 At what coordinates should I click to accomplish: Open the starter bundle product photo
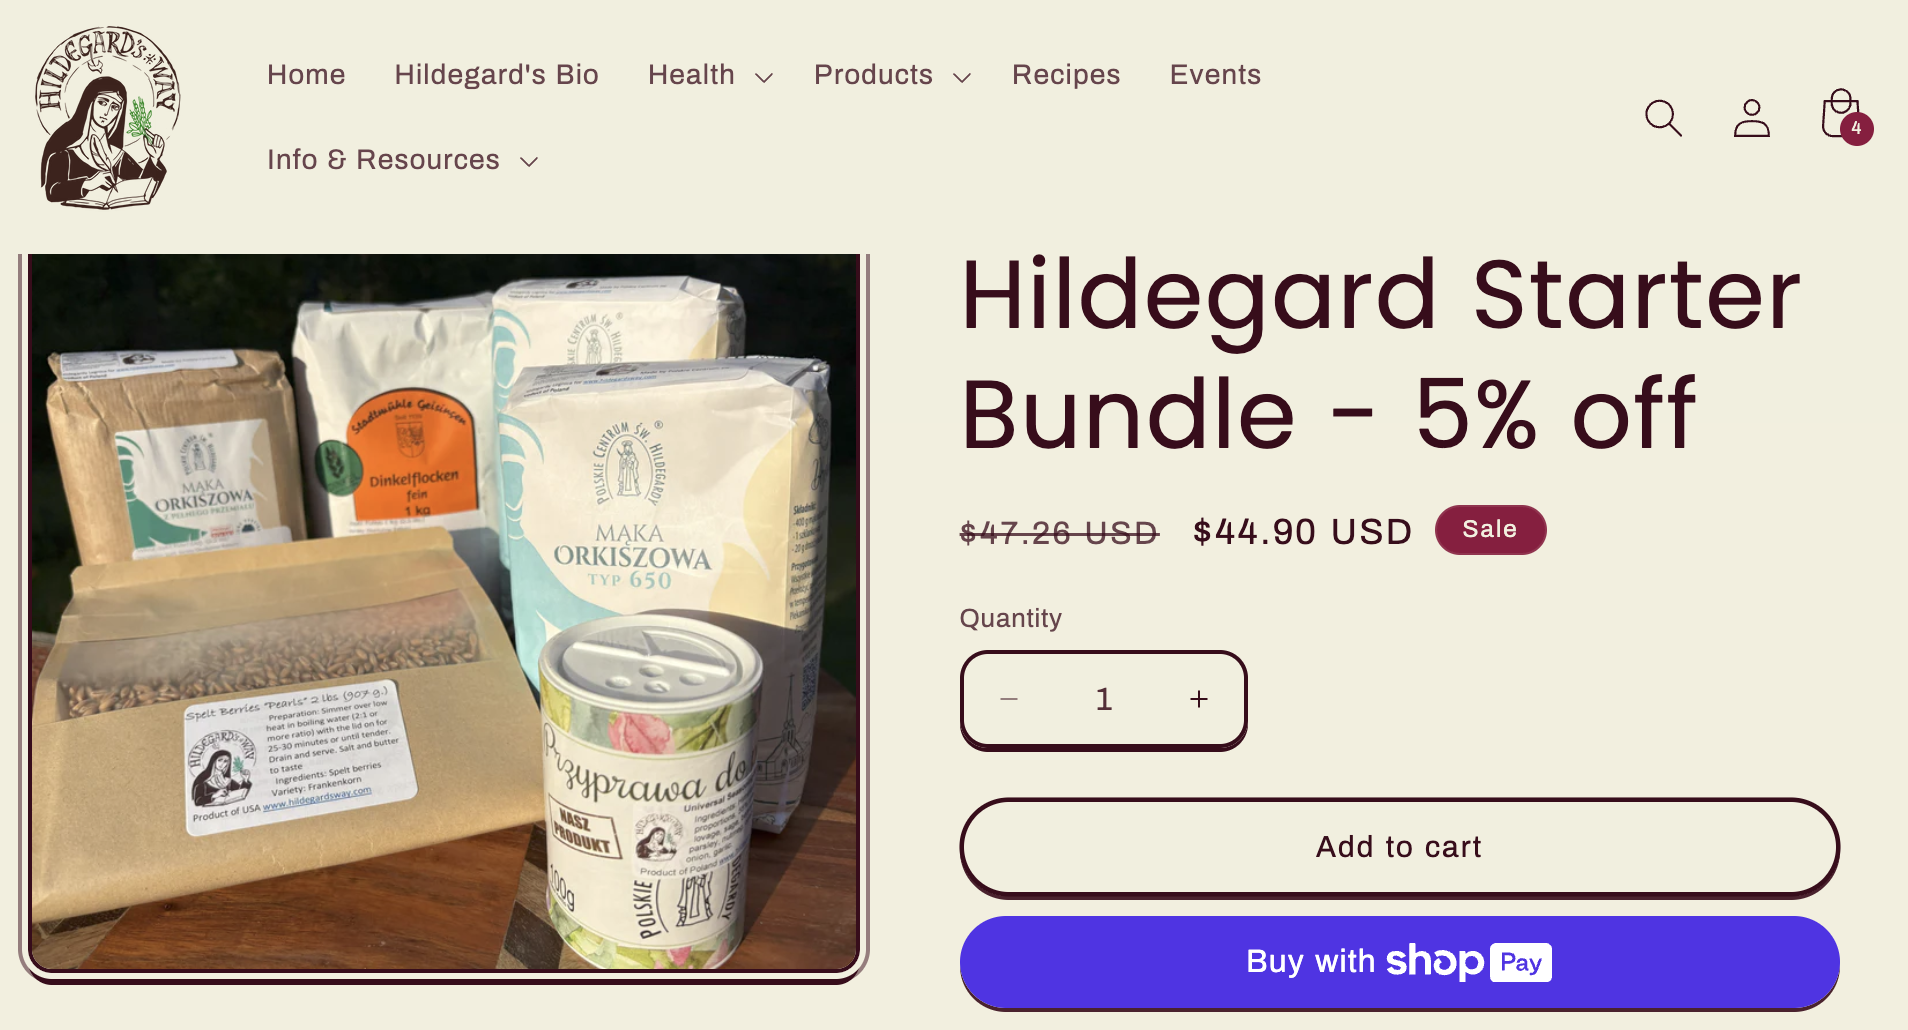tap(444, 611)
